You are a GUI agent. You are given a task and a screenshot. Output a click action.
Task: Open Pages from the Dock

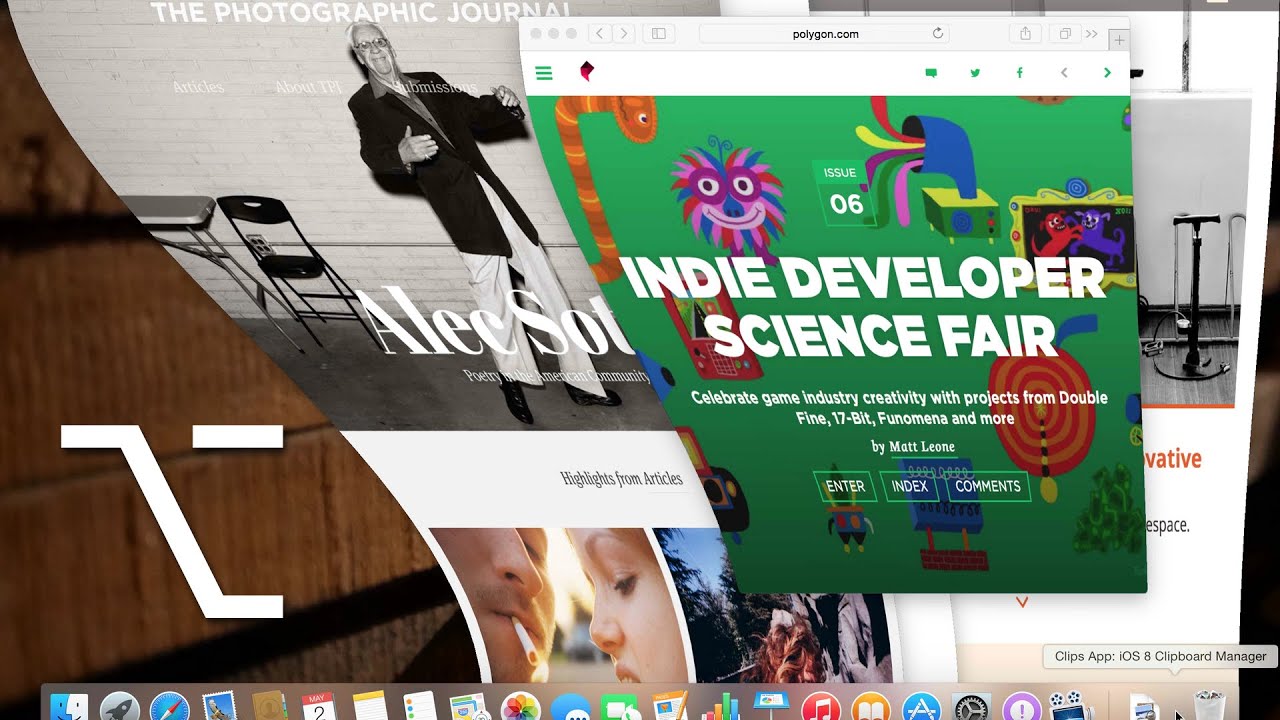coord(670,707)
